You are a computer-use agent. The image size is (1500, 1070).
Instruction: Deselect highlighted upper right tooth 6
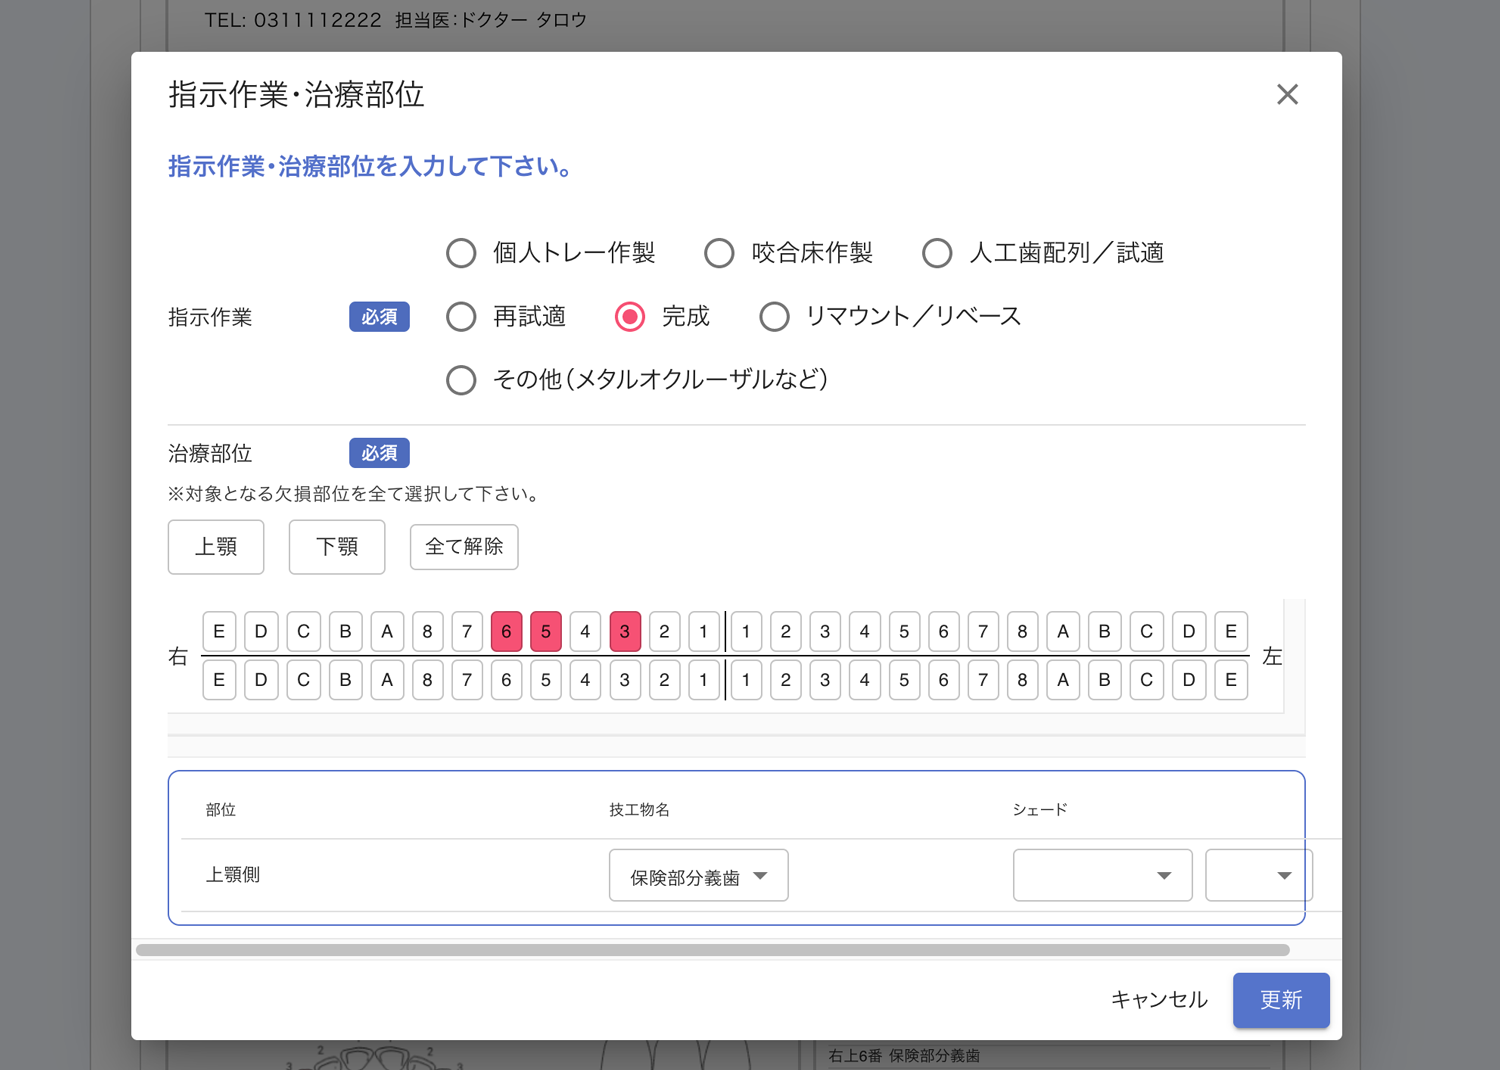tap(506, 632)
